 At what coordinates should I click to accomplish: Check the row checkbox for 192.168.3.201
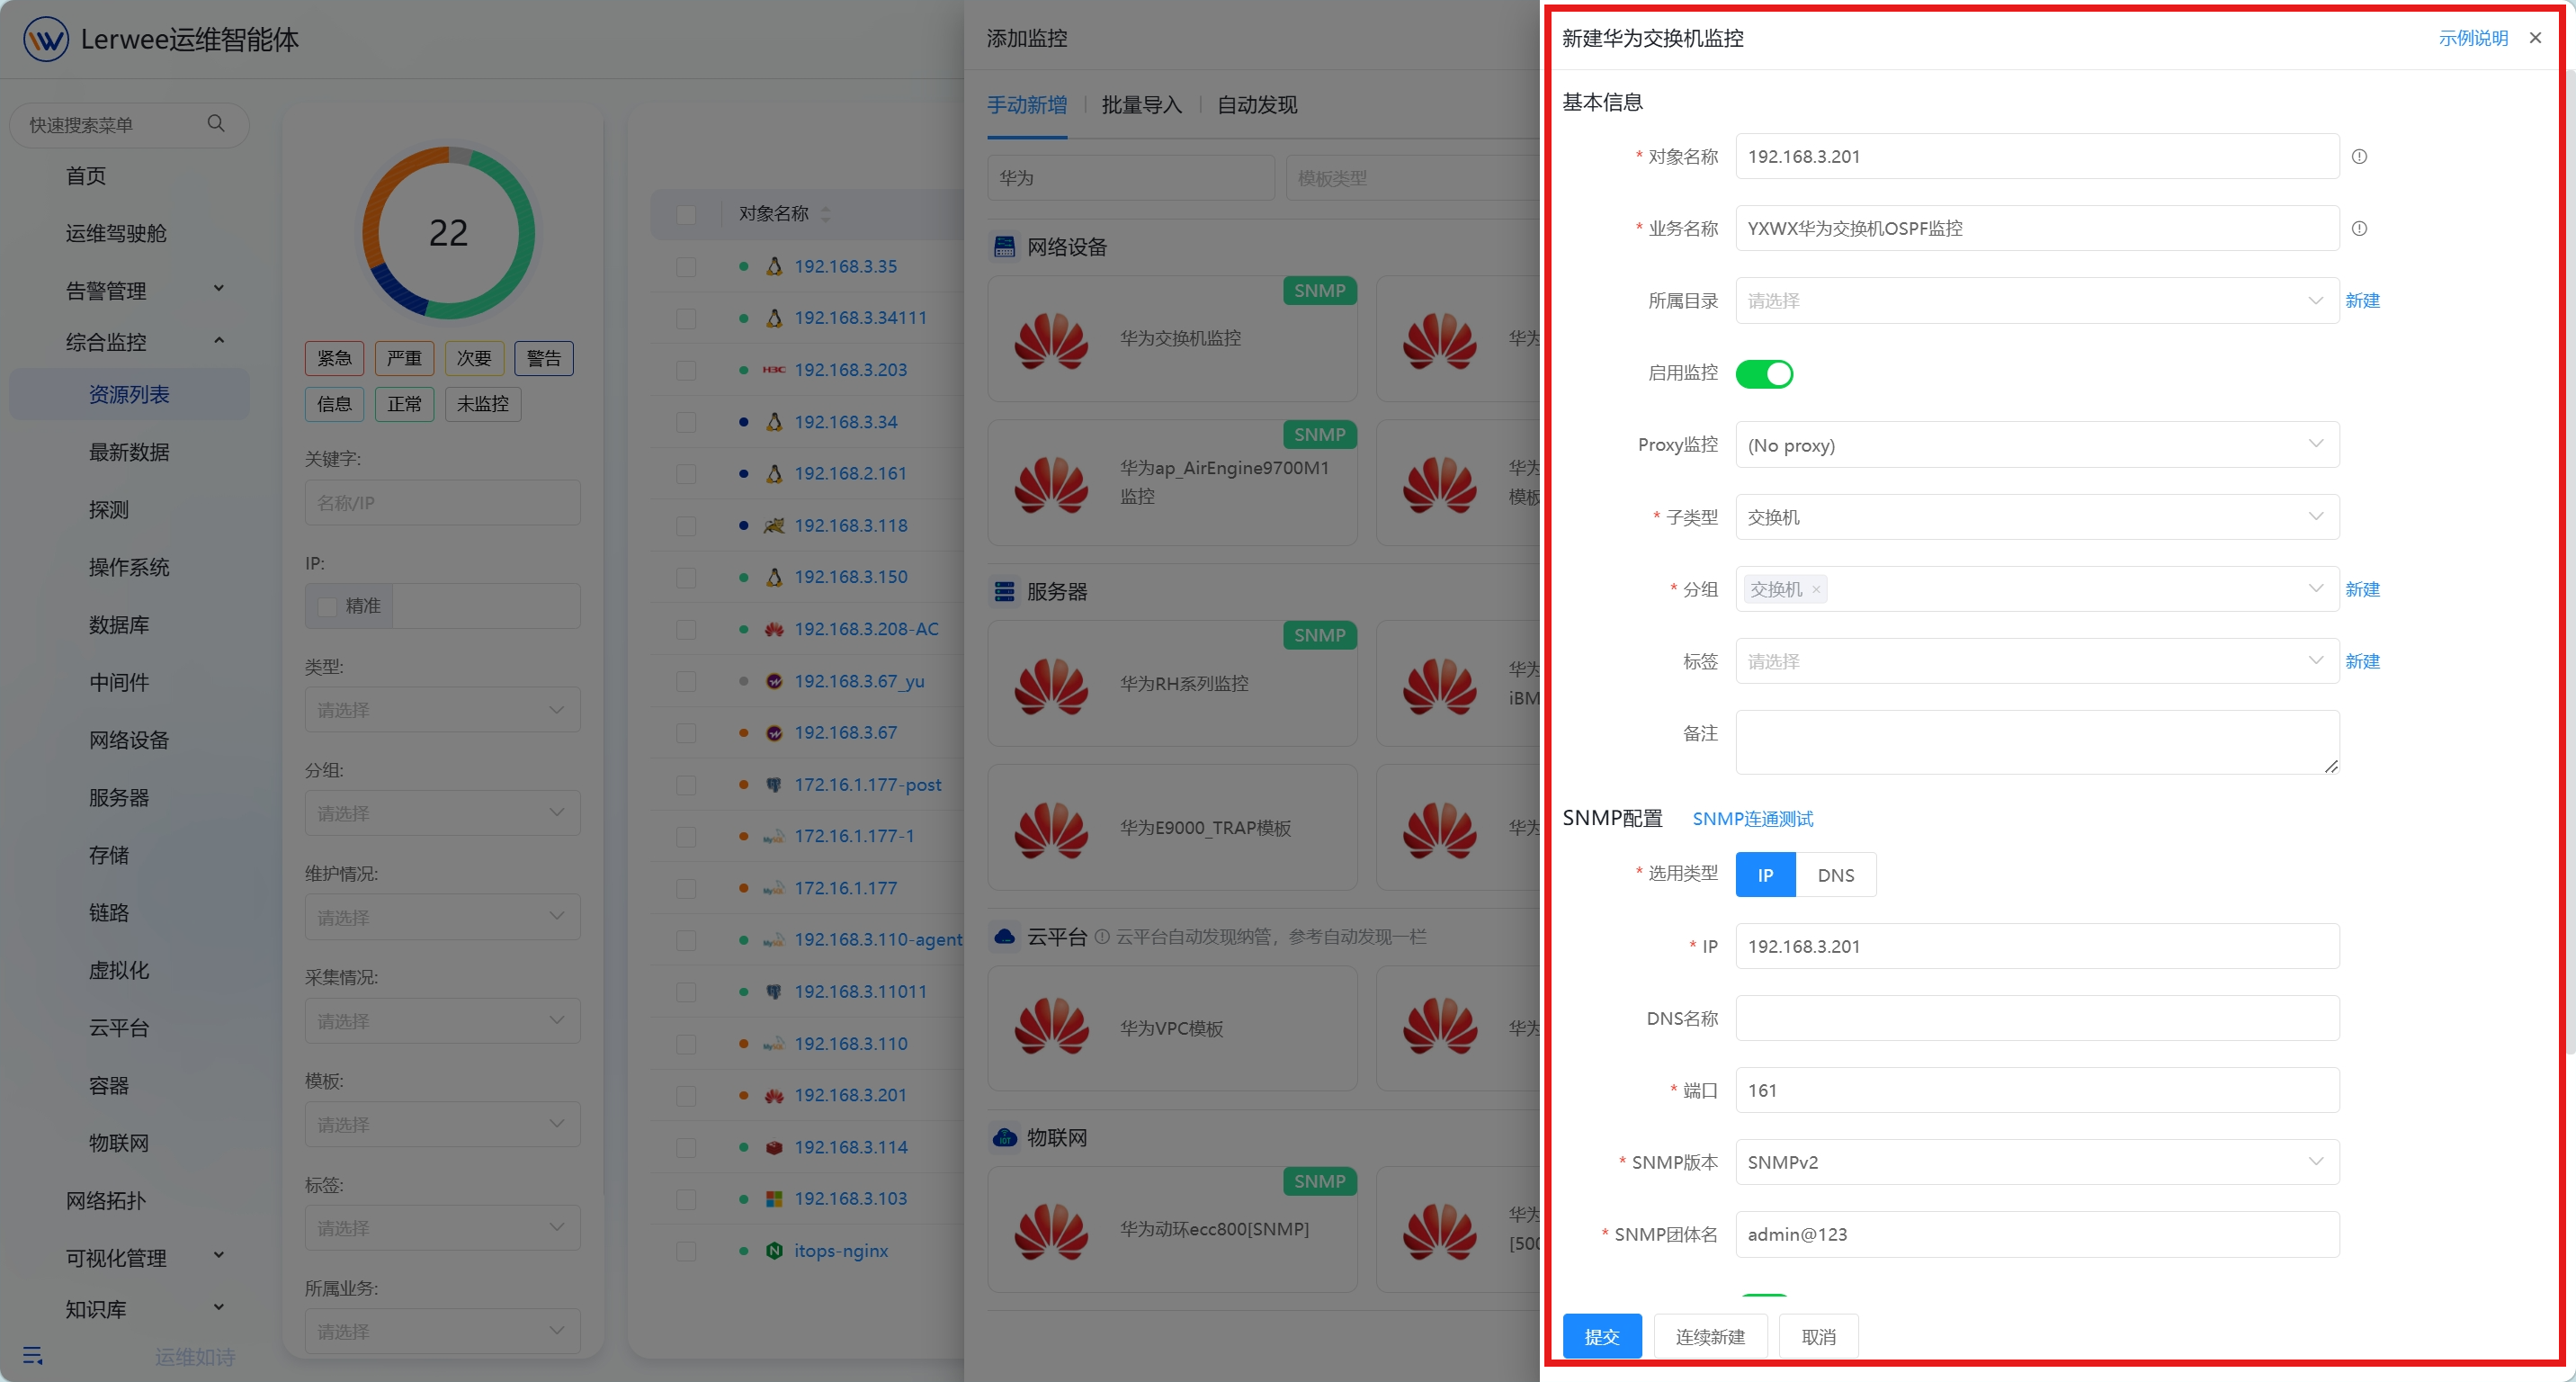point(686,1095)
